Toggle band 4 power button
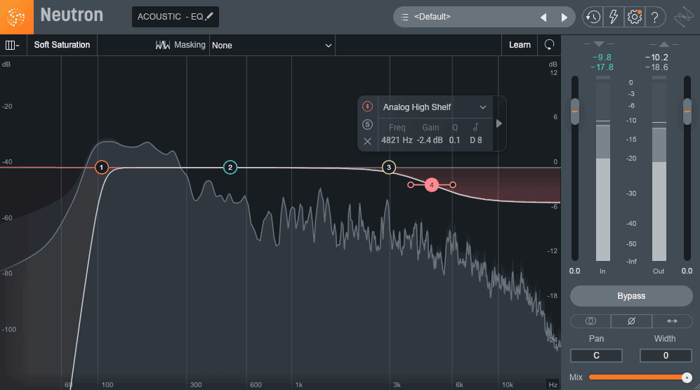Viewport: 700px width, 390px height. point(367,106)
